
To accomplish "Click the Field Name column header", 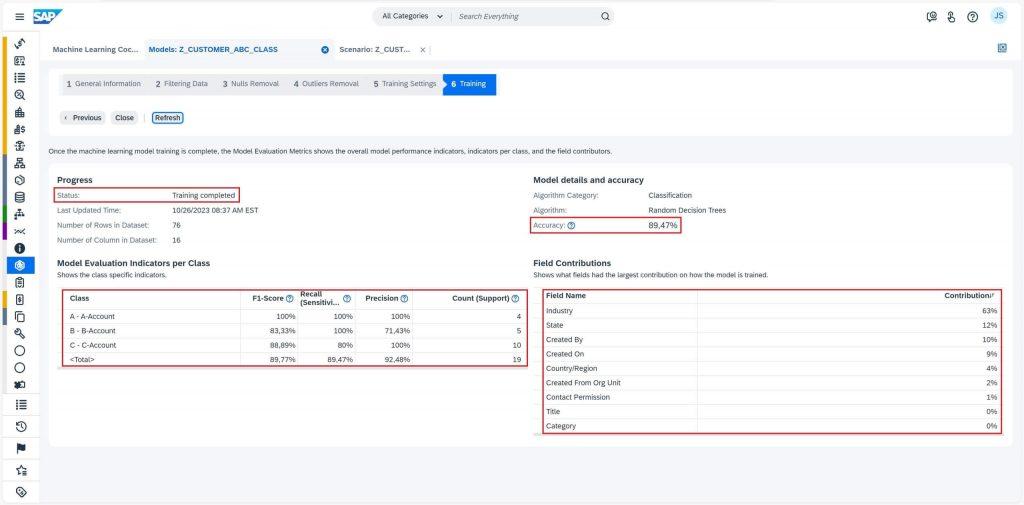I will tap(566, 296).
